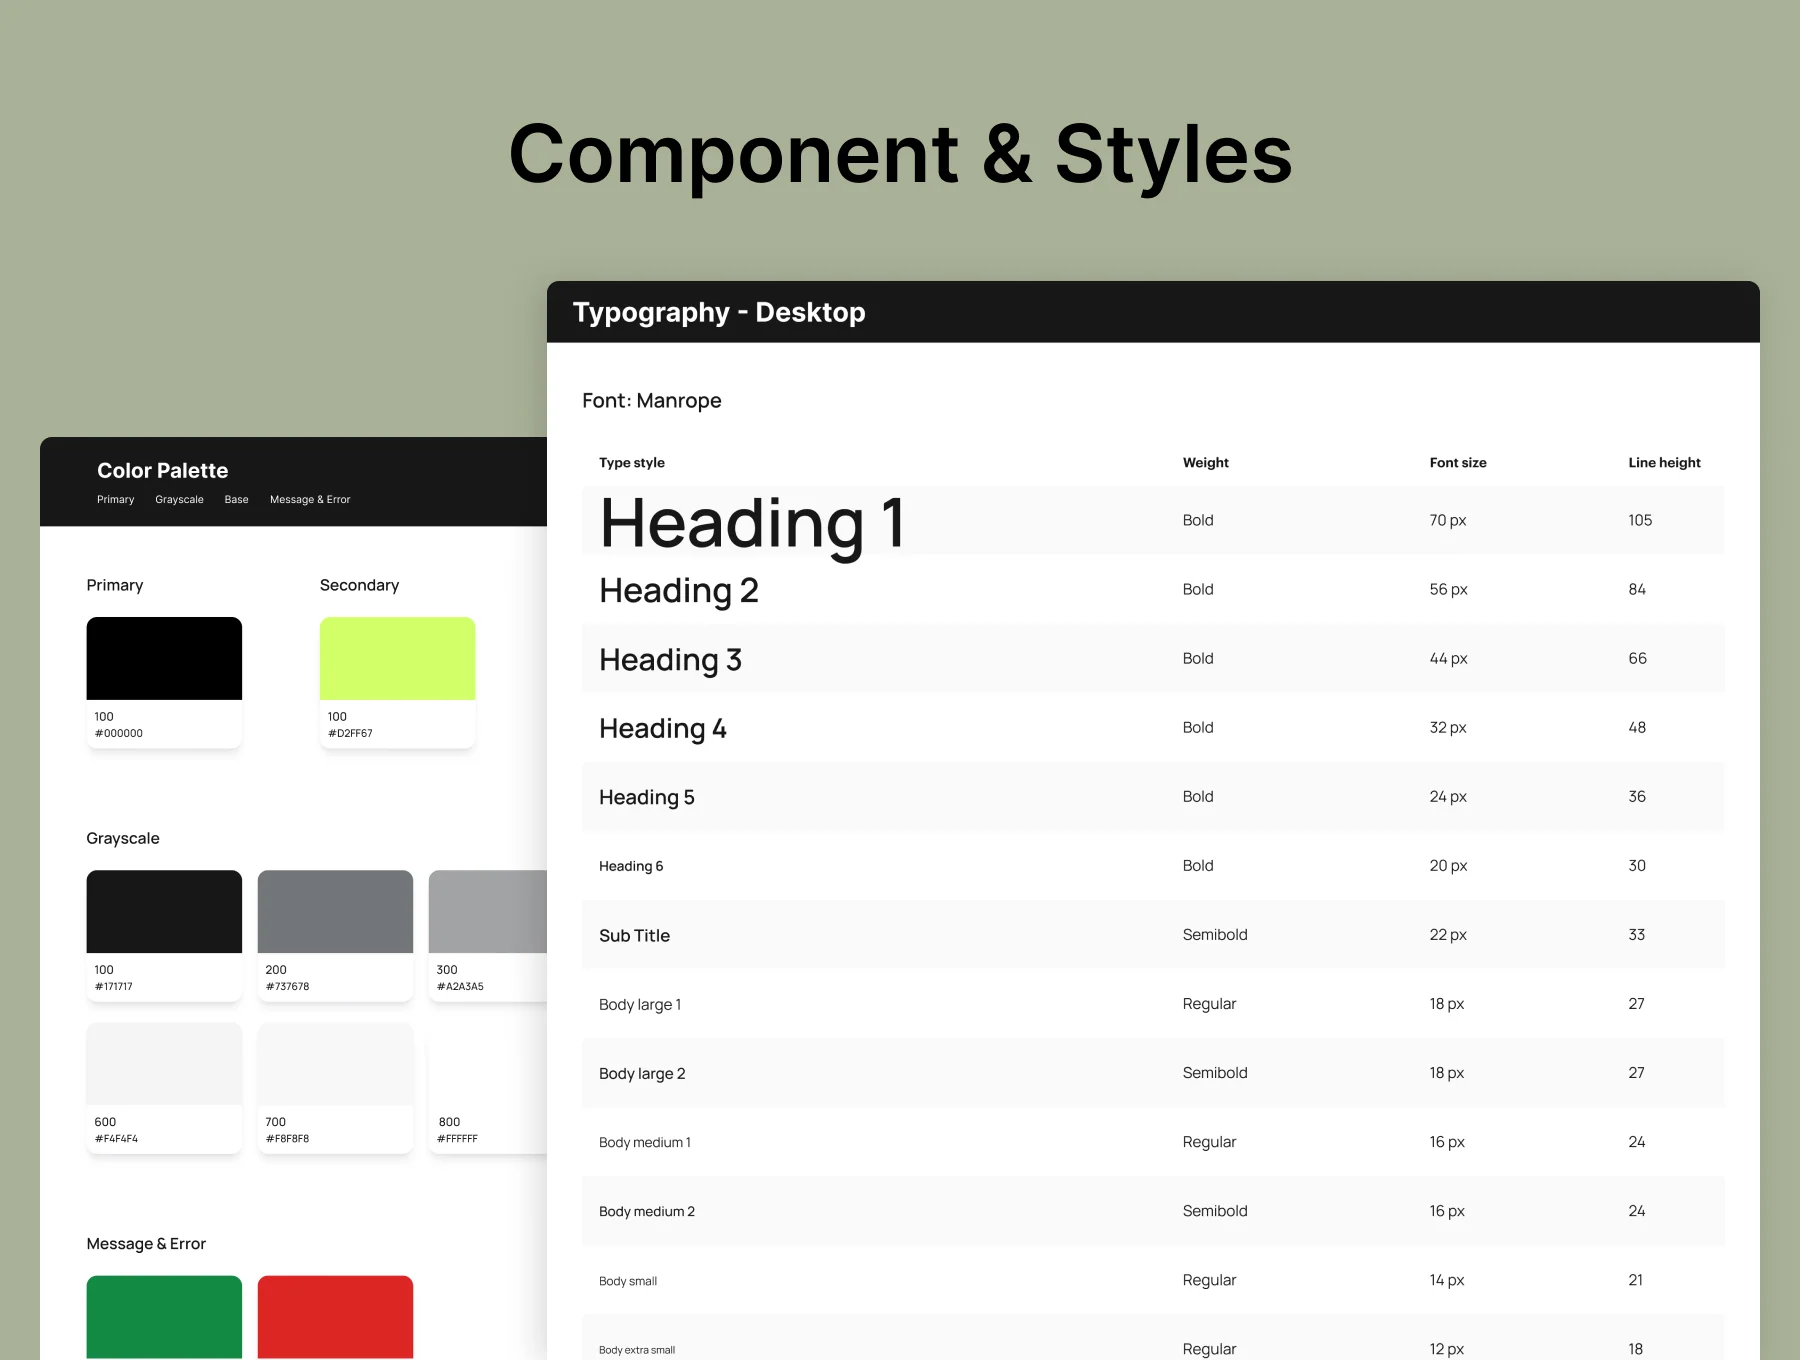The image size is (1800, 1360).
Task: Click the Type style column header
Action: click(632, 462)
